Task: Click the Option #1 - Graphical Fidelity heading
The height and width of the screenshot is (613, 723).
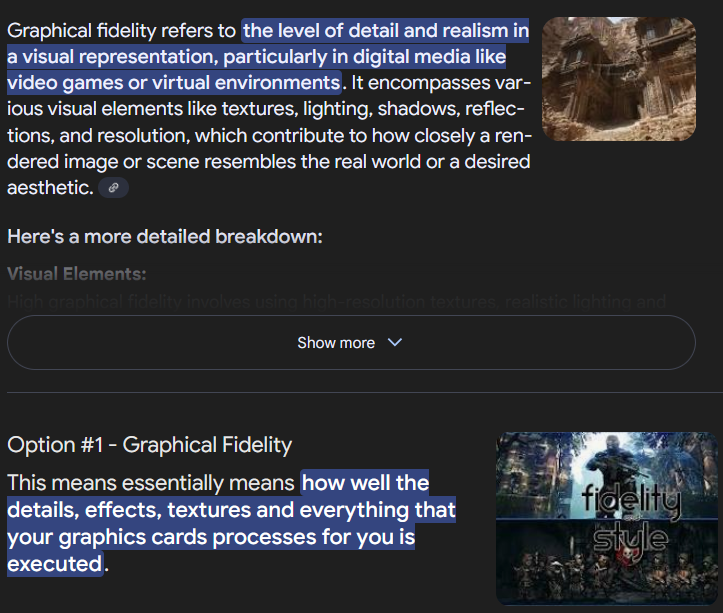Action: tap(150, 445)
